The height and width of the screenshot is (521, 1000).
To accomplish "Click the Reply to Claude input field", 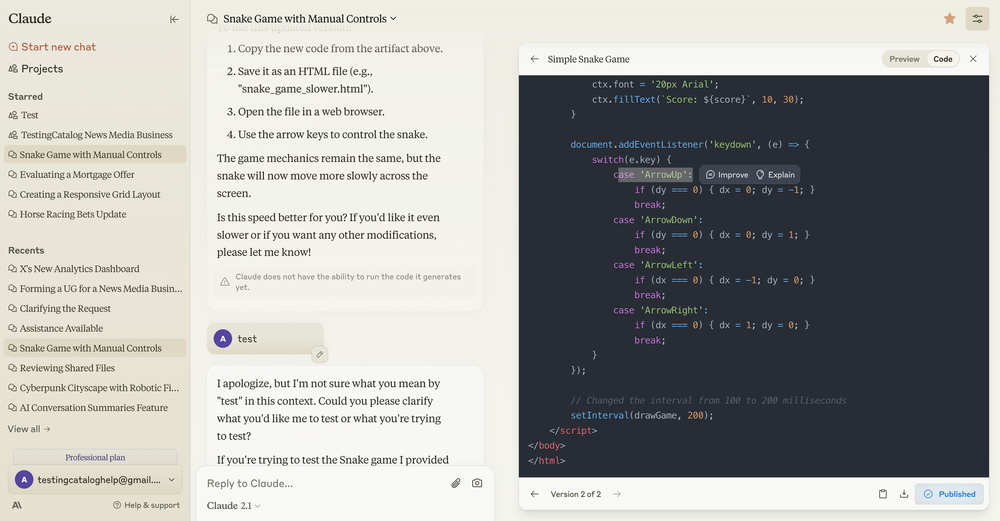I will pos(320,483).
